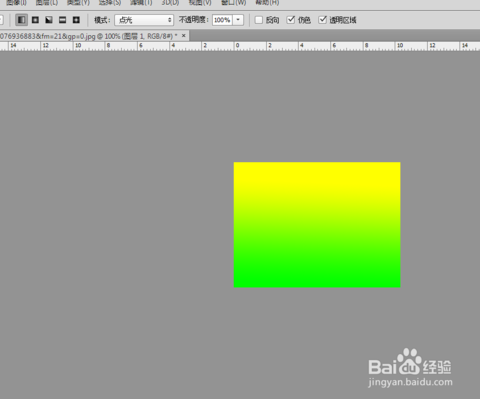Click the horizontal ruler at the 0 mark
The width and height of the screenshot is (480, 399).
[x=237, y=46]
